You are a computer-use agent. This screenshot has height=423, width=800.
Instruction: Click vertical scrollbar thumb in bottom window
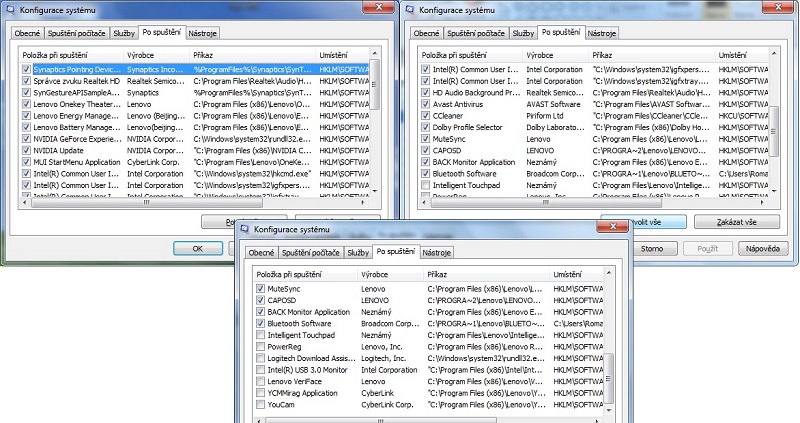click(x=609, y=378)
